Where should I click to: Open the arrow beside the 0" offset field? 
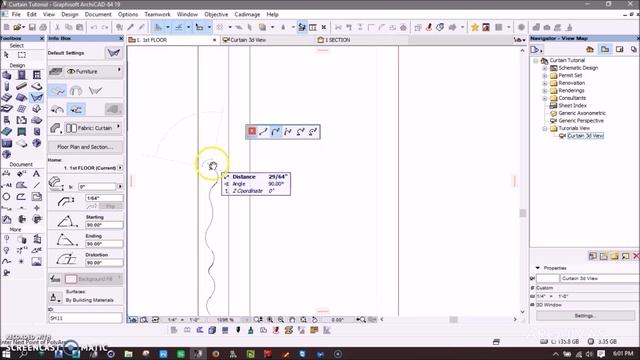click(120, 187)
